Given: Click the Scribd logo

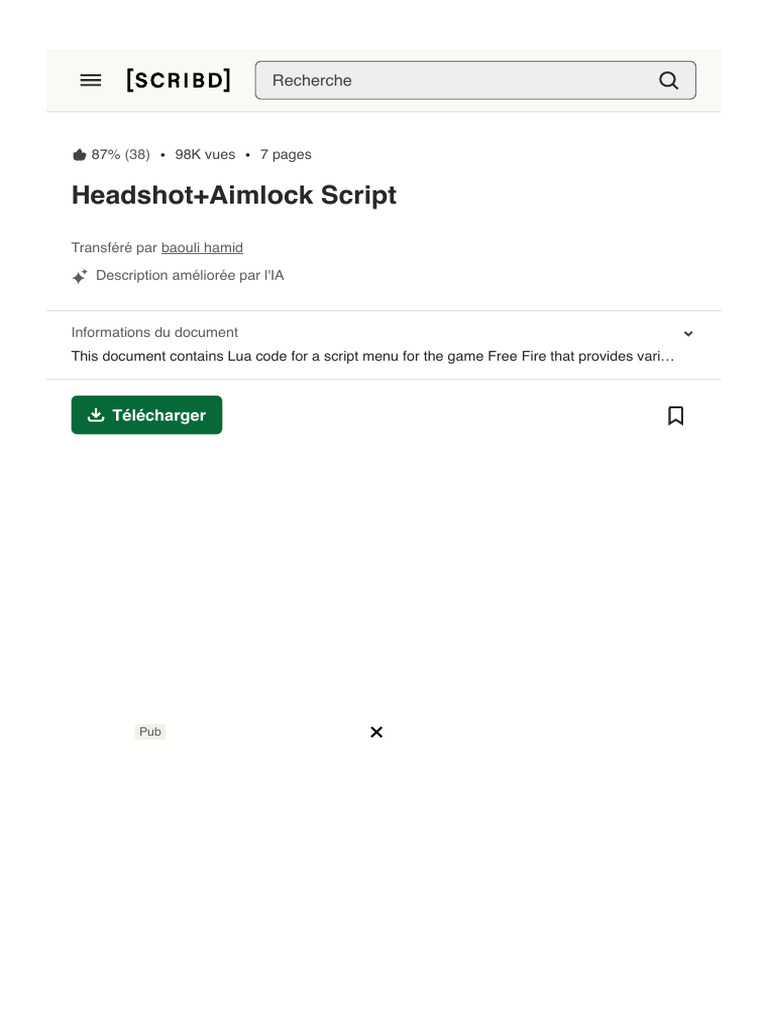Looking at the screenshot, I should (178, 80).
